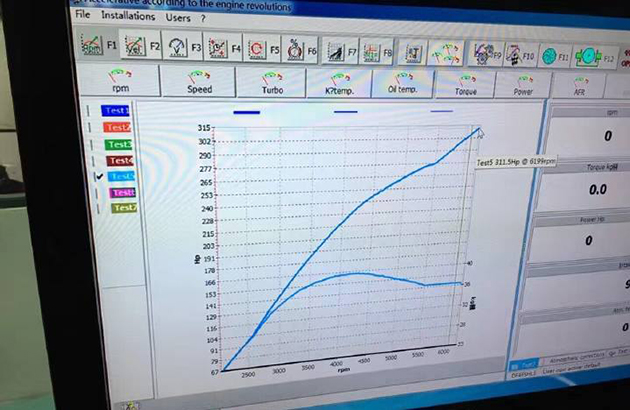Uncheck the Test5 checkbox
Viewport: 630px width, 410px height.
[x=99, y=177]
